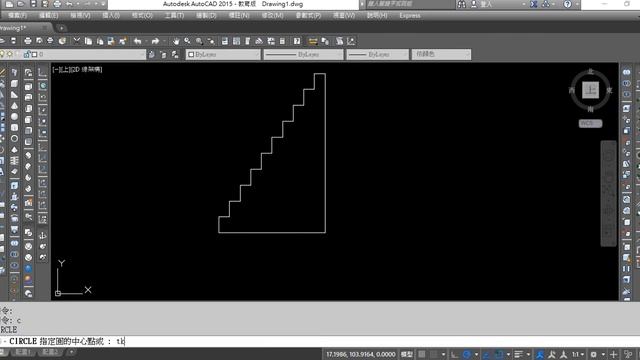Click Make Object's Layer Current icon

151,54
